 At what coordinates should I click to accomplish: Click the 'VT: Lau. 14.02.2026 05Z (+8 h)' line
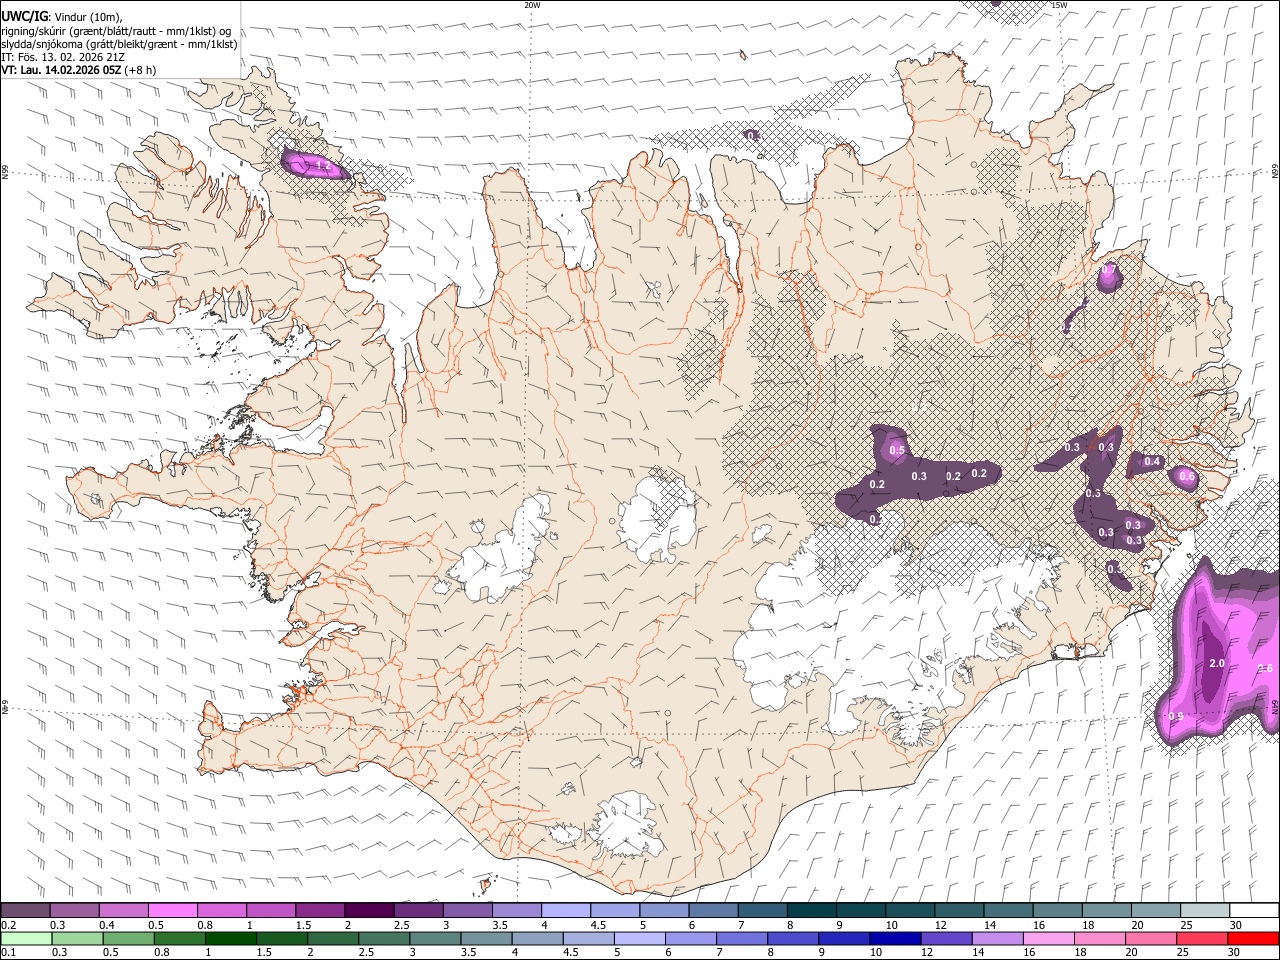tap(78, 70)
